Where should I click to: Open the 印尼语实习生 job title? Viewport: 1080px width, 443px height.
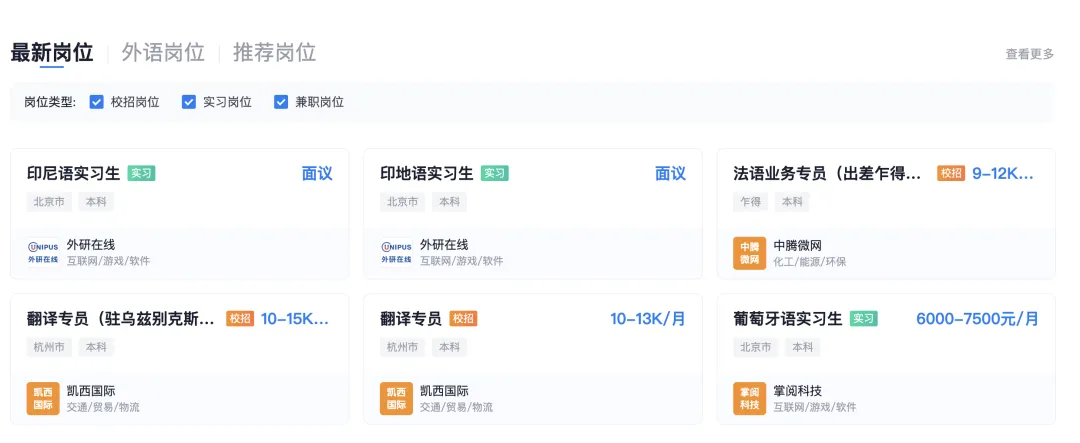pos(74,174)
